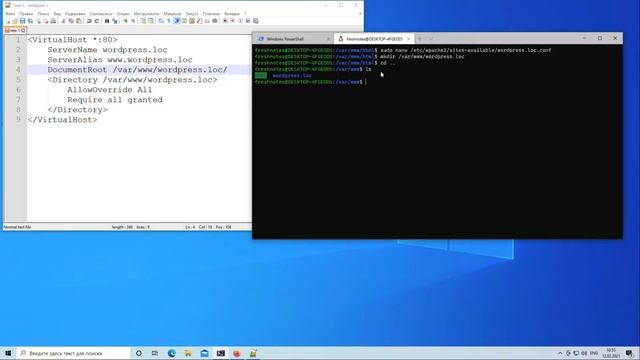Screen dimensions: 640x360
Task: Launch Microsoft Edge from the taskbar
Action: click(171, 353)
